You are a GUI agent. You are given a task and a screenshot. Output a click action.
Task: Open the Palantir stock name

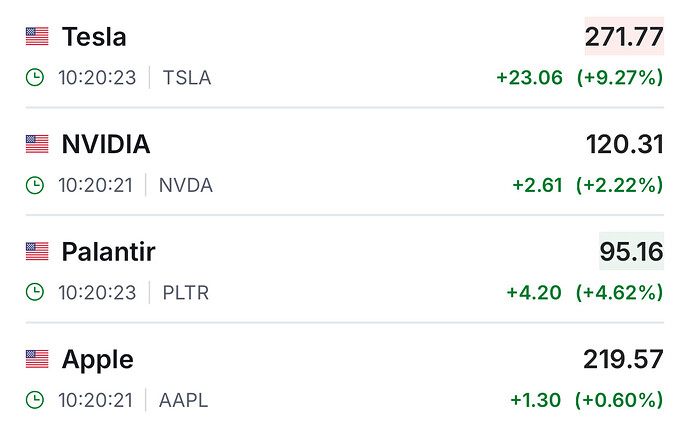pos(108,252)
